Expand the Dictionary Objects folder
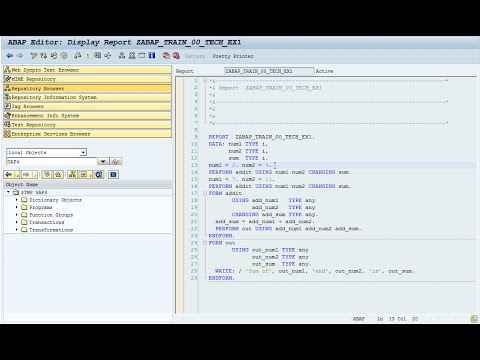480x360 pixels. tap(17, 200)
